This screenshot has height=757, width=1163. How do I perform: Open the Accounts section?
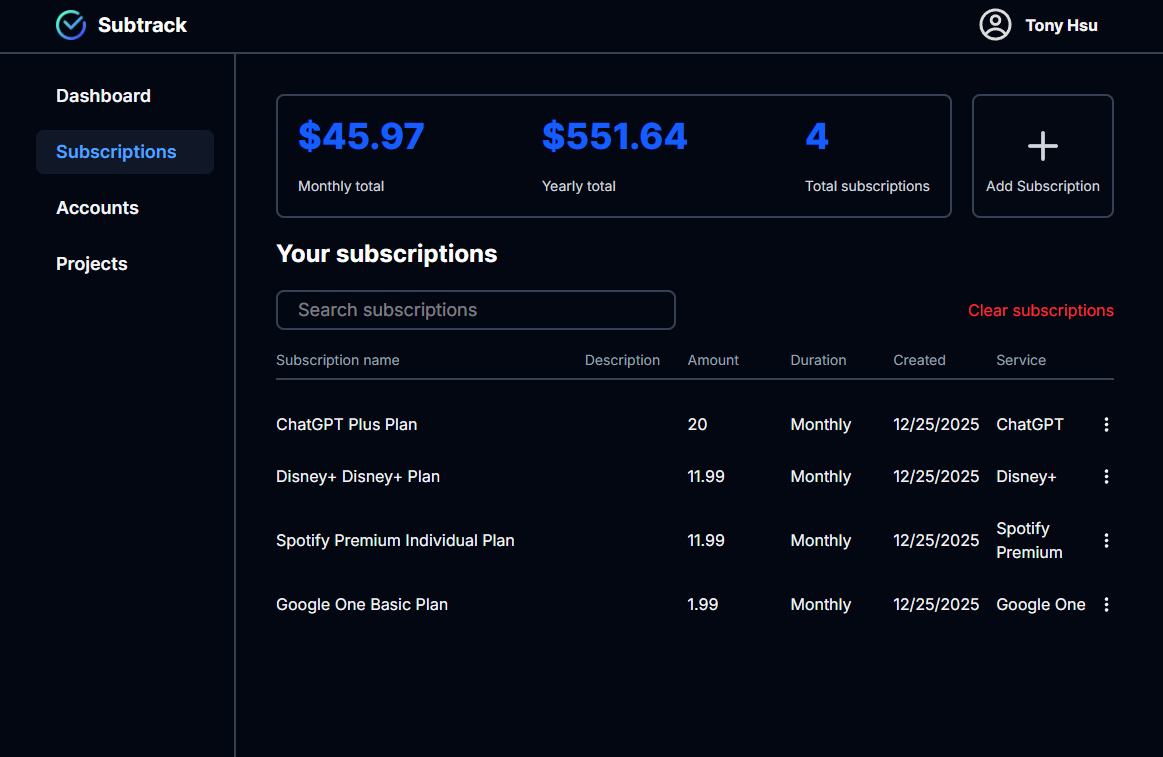[97, 208]
